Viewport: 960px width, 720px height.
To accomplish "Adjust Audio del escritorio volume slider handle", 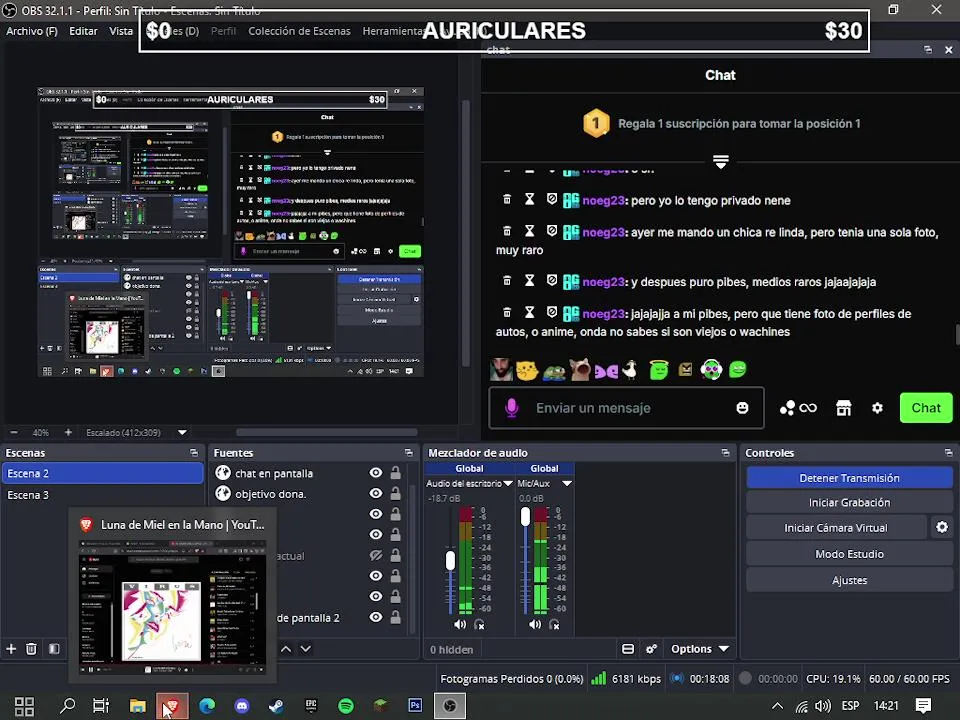I will tap(450, 560).
